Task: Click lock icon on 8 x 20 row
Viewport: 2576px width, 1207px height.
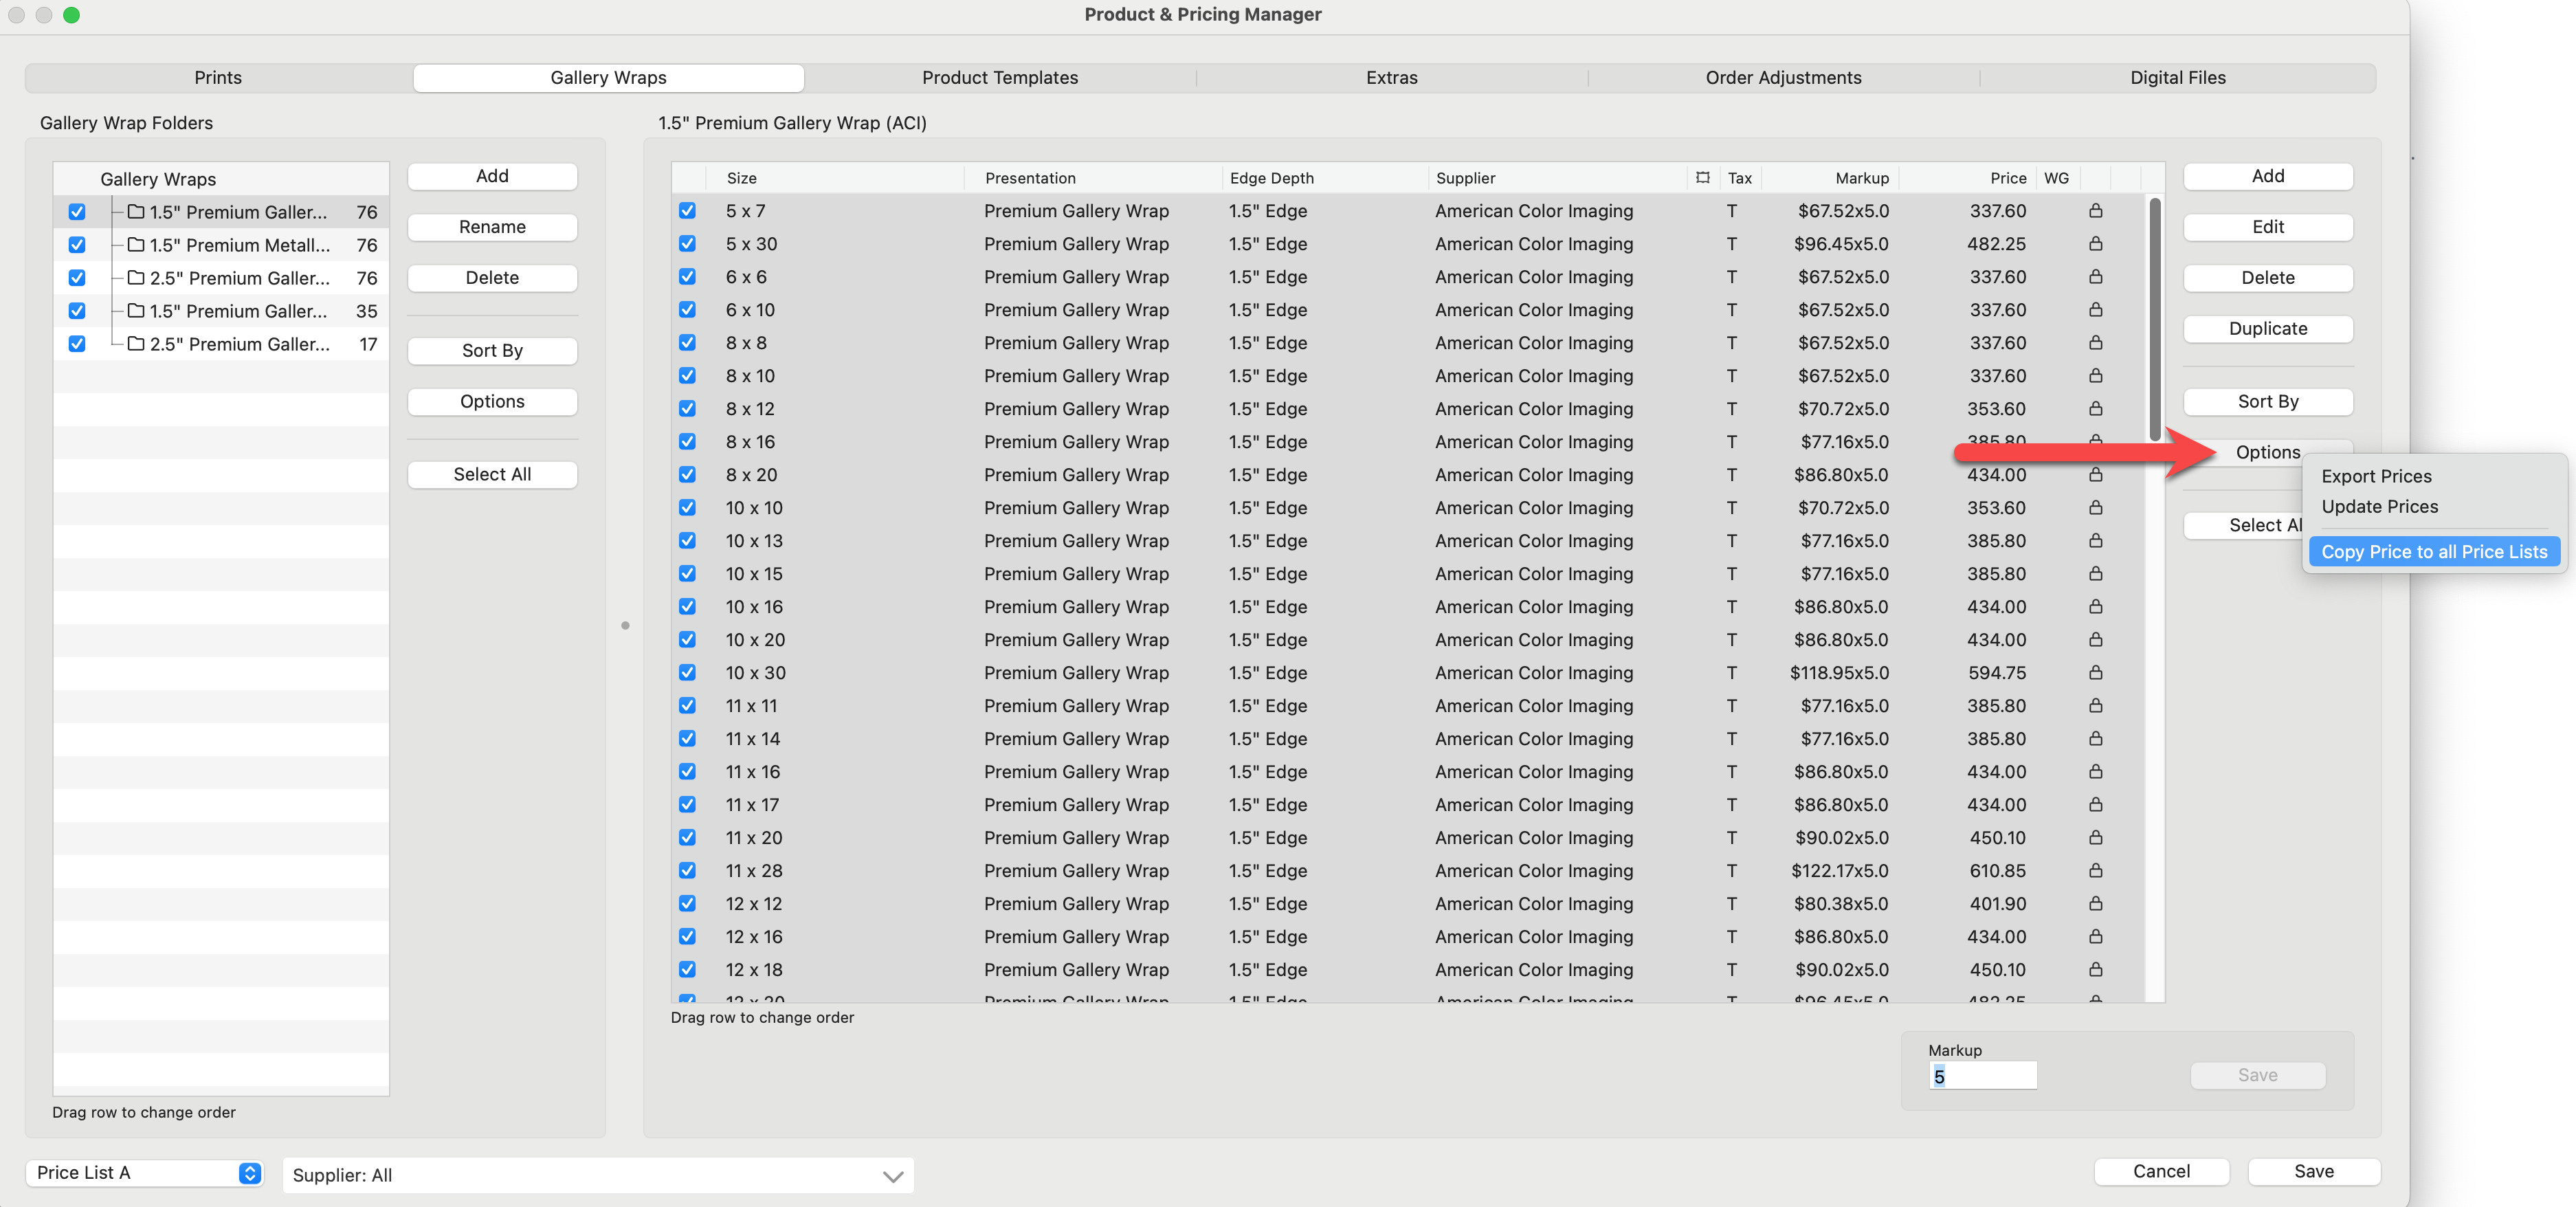Action: click(x=2095, y=475)
